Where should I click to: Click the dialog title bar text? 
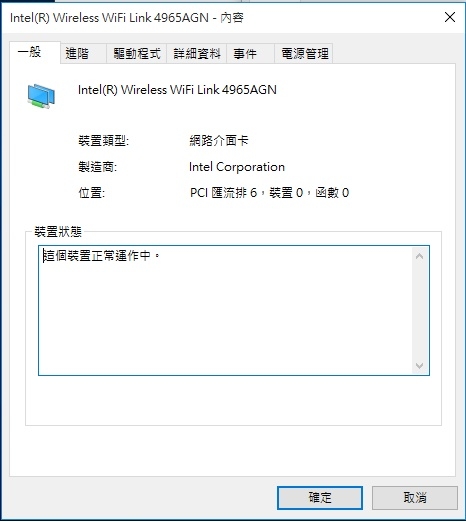(x=127, y=18)
